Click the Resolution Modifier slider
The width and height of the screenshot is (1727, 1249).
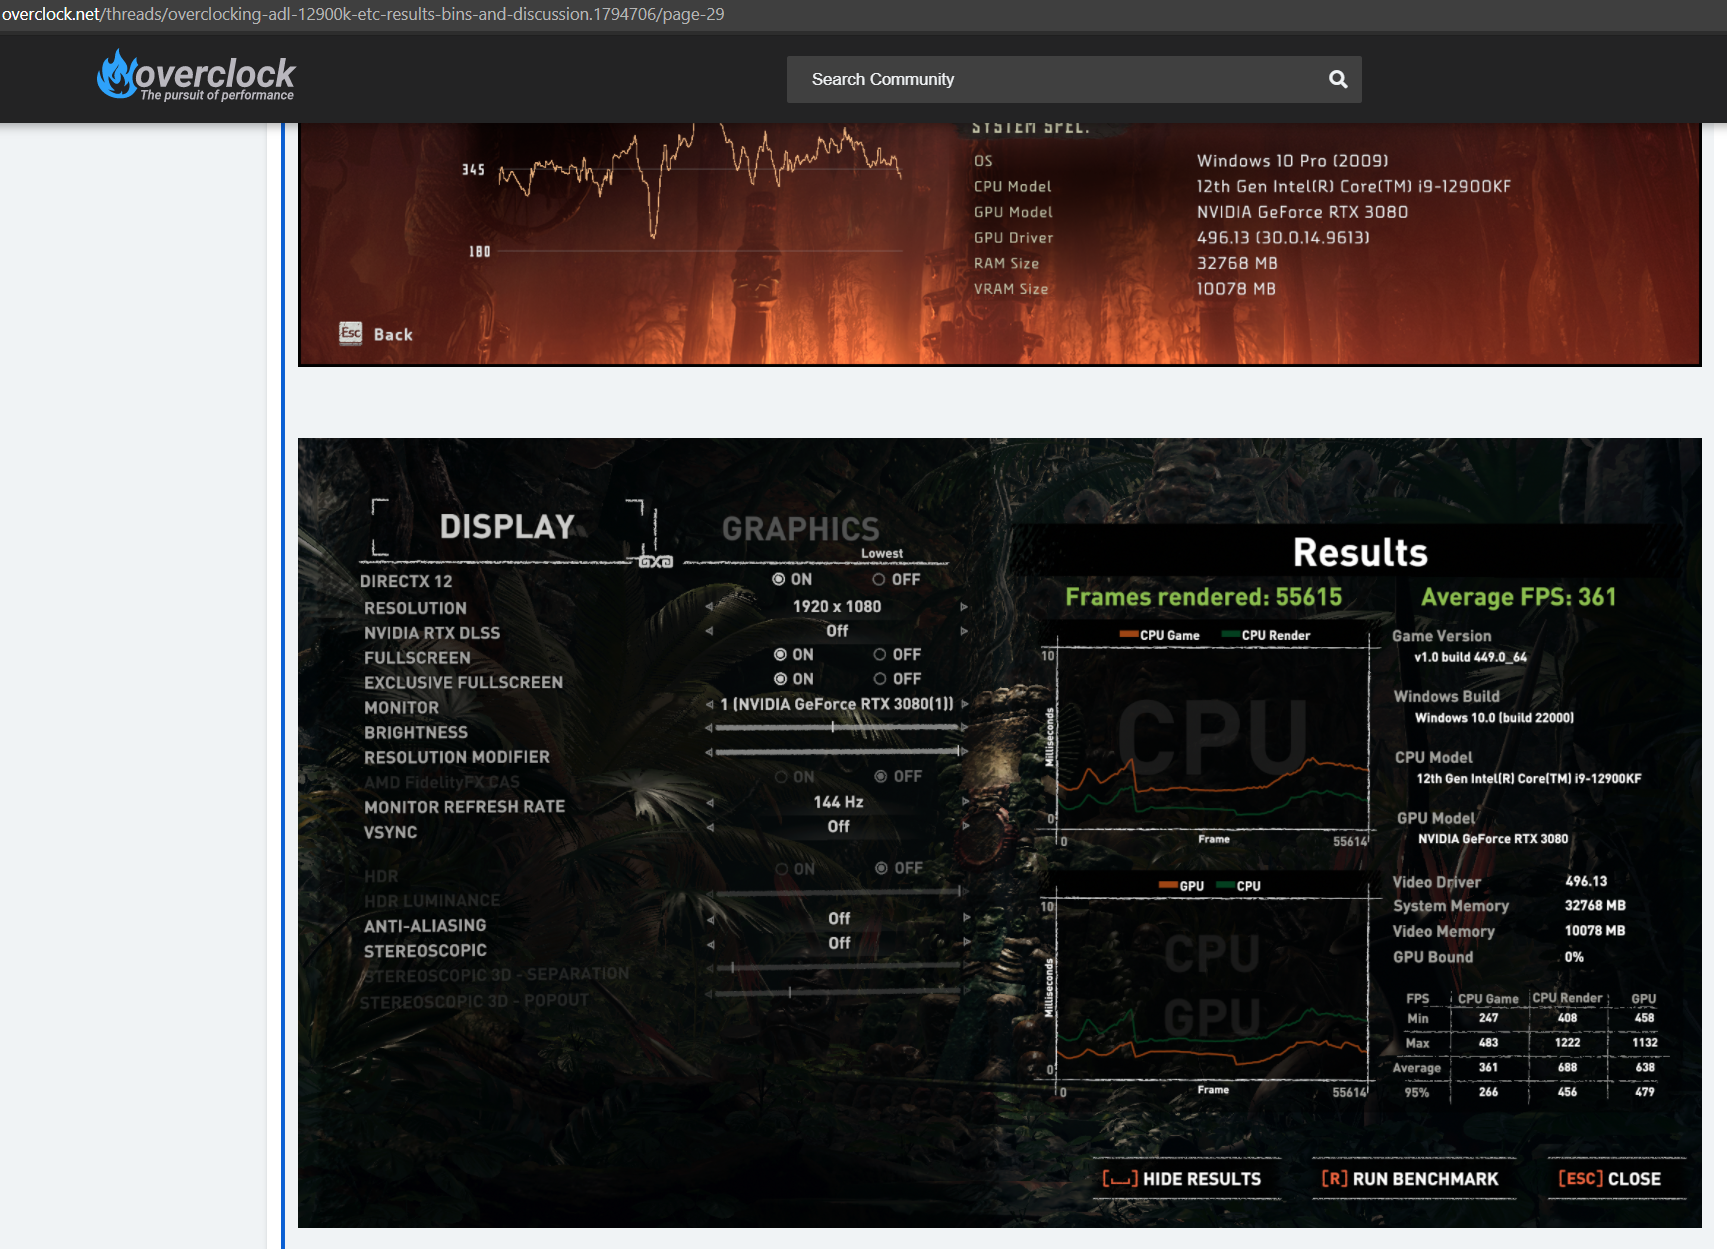[838, 752]
